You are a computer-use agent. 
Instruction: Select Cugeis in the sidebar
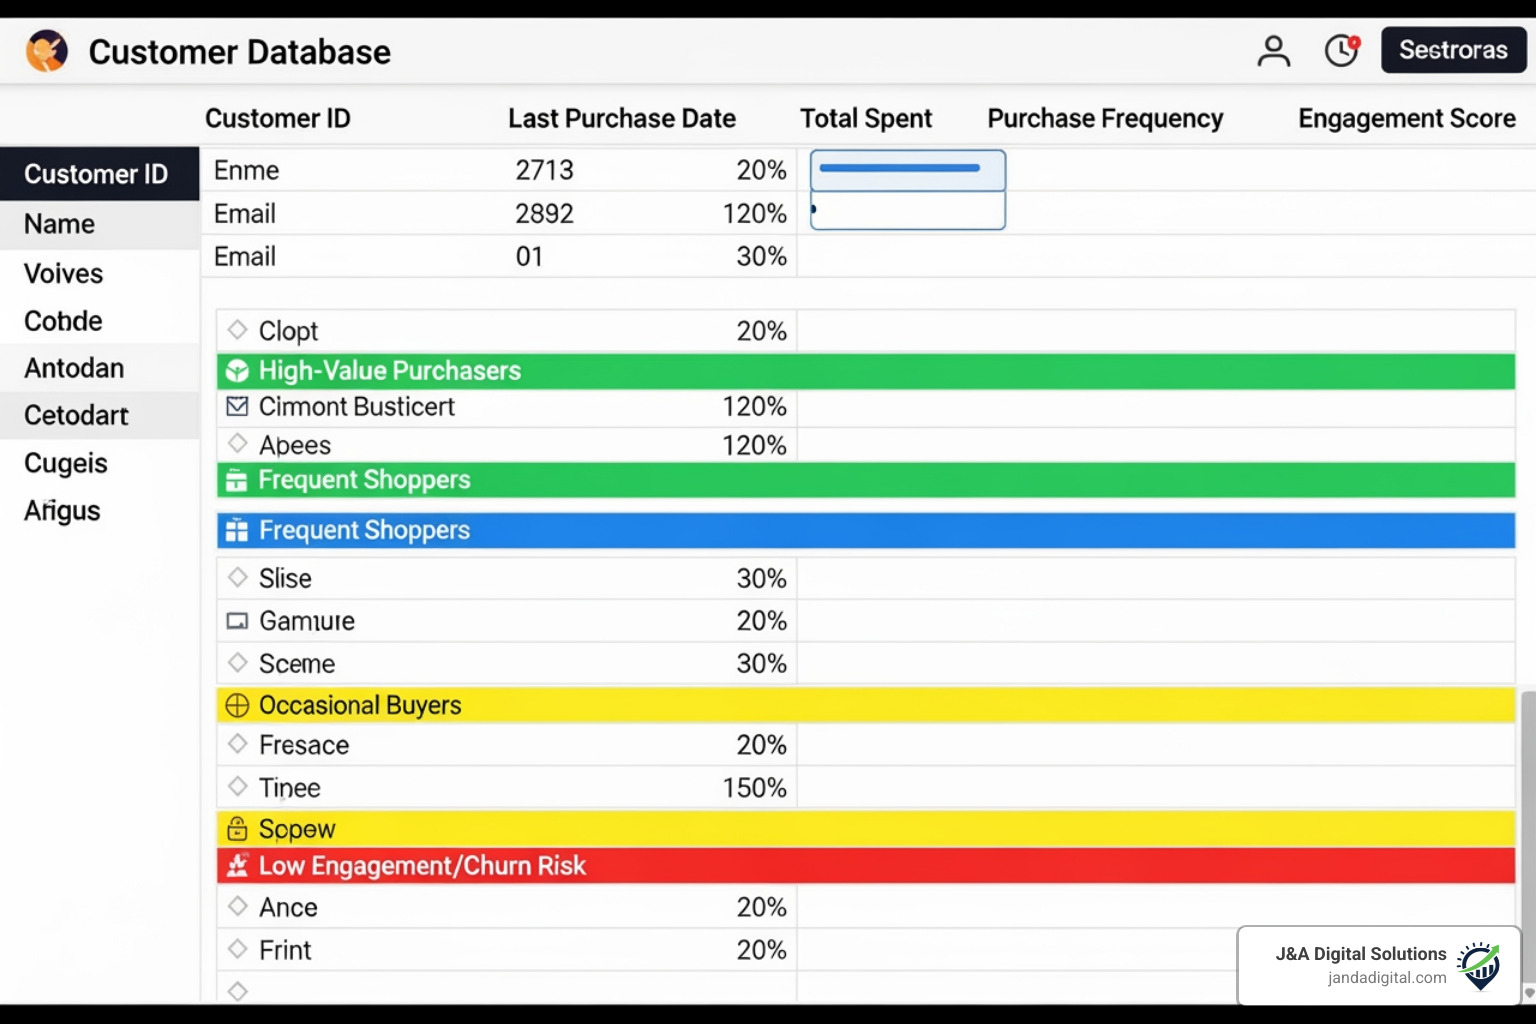(100, 463)
